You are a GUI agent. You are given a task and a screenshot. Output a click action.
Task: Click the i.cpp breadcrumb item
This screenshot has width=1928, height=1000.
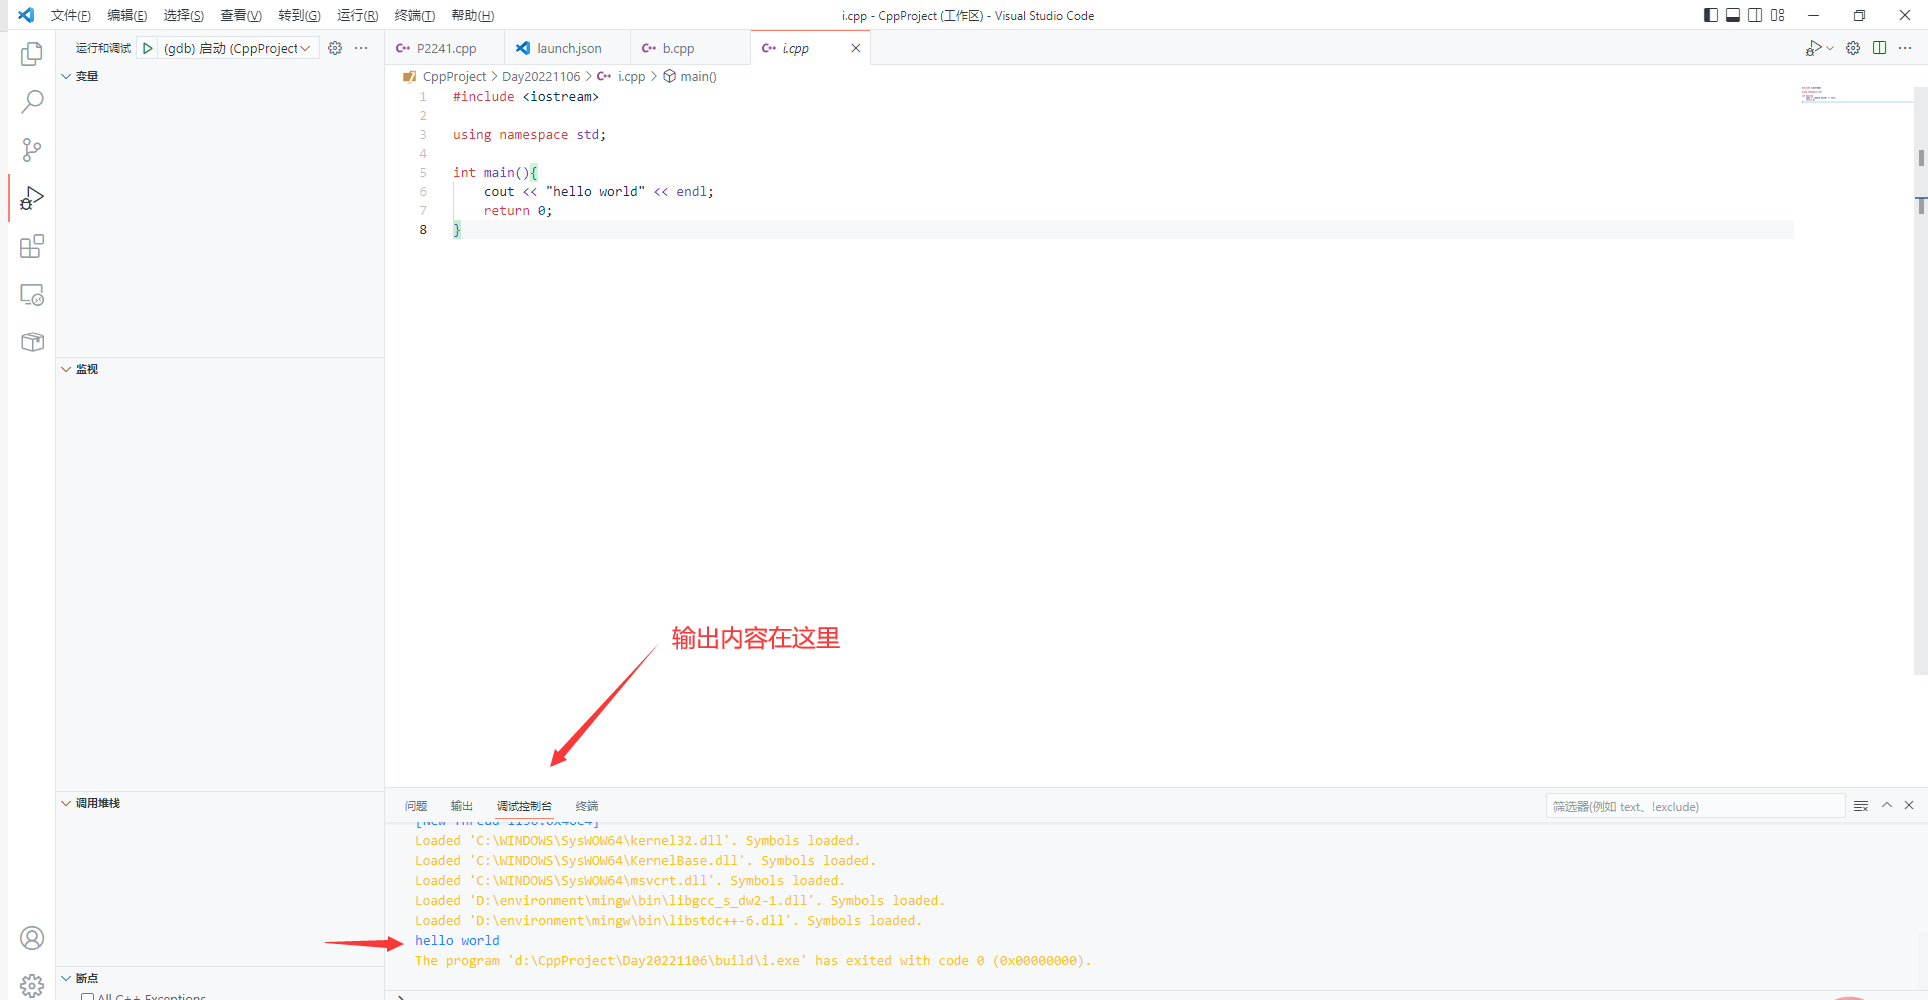(x=631, y=76)
